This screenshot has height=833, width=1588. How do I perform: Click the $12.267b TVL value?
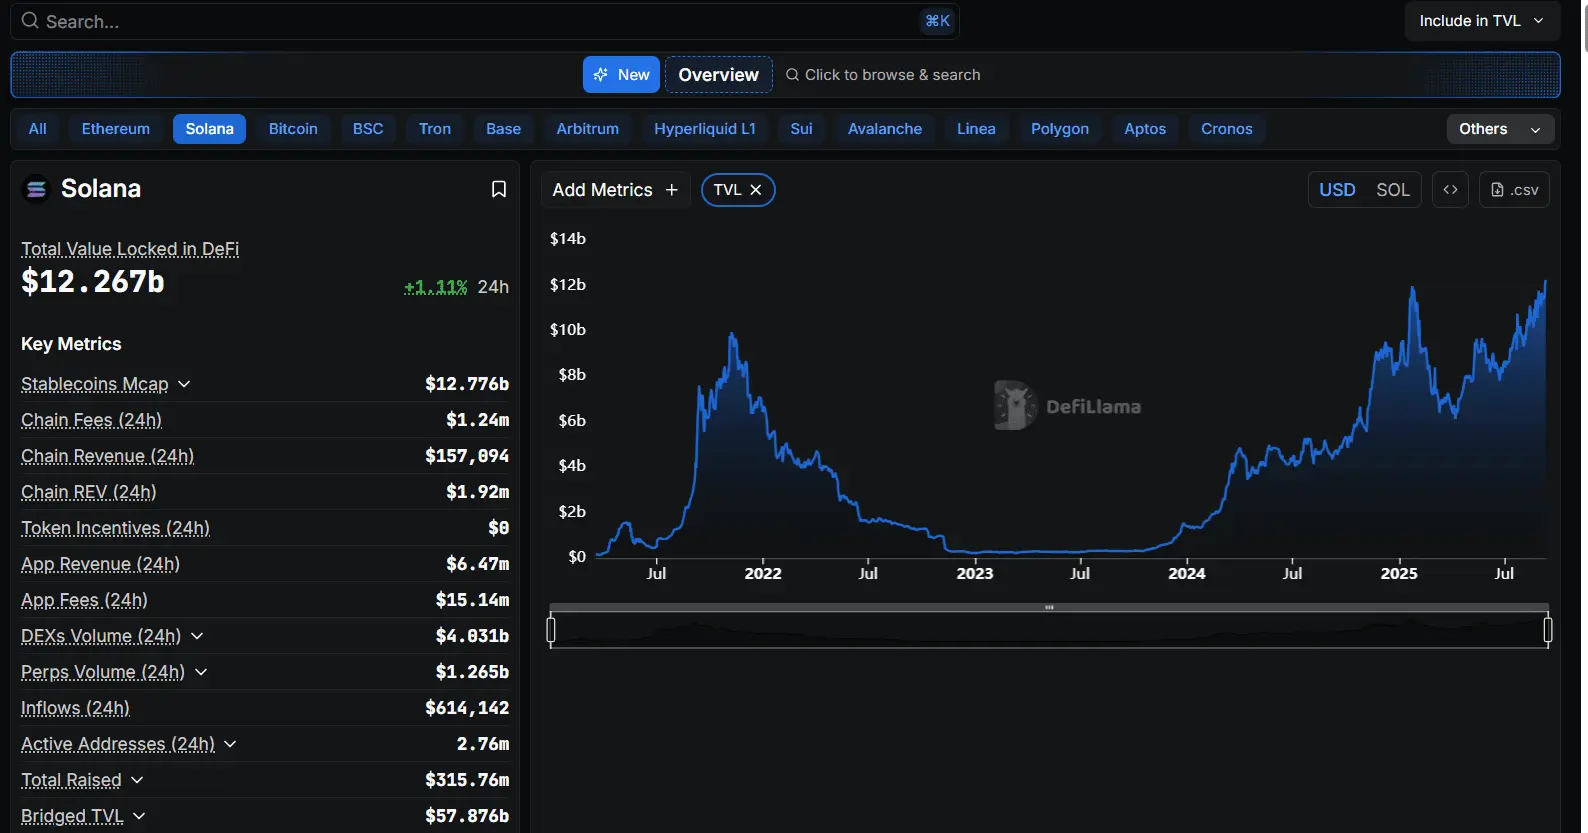click(x=93, y=282)
